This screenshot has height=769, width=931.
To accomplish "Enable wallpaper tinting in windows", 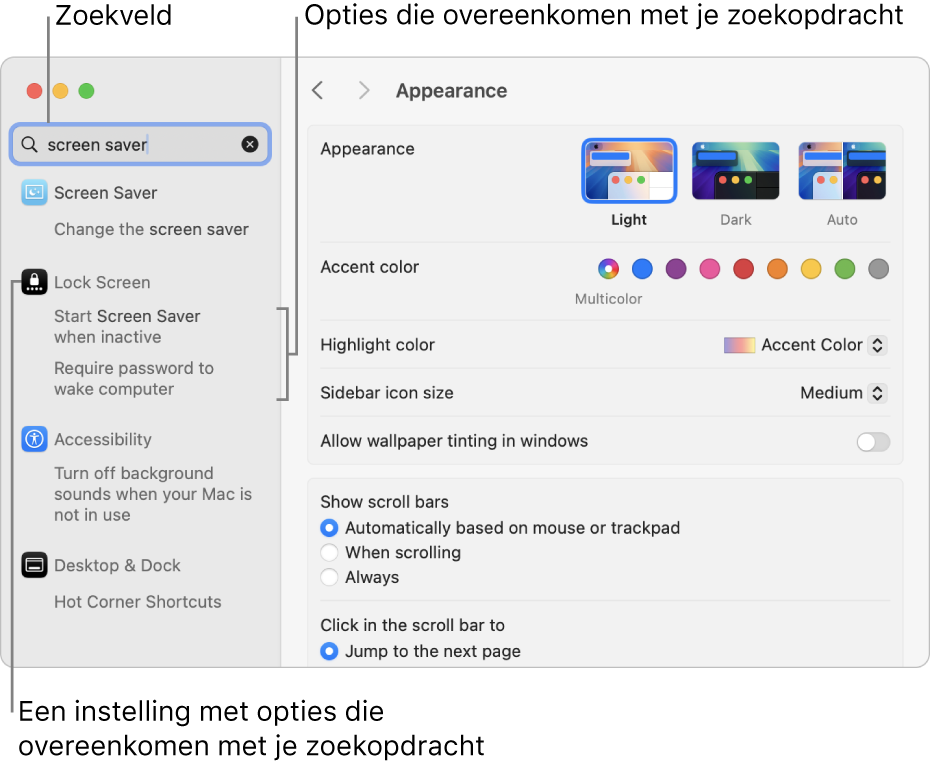I will (872, 442).
